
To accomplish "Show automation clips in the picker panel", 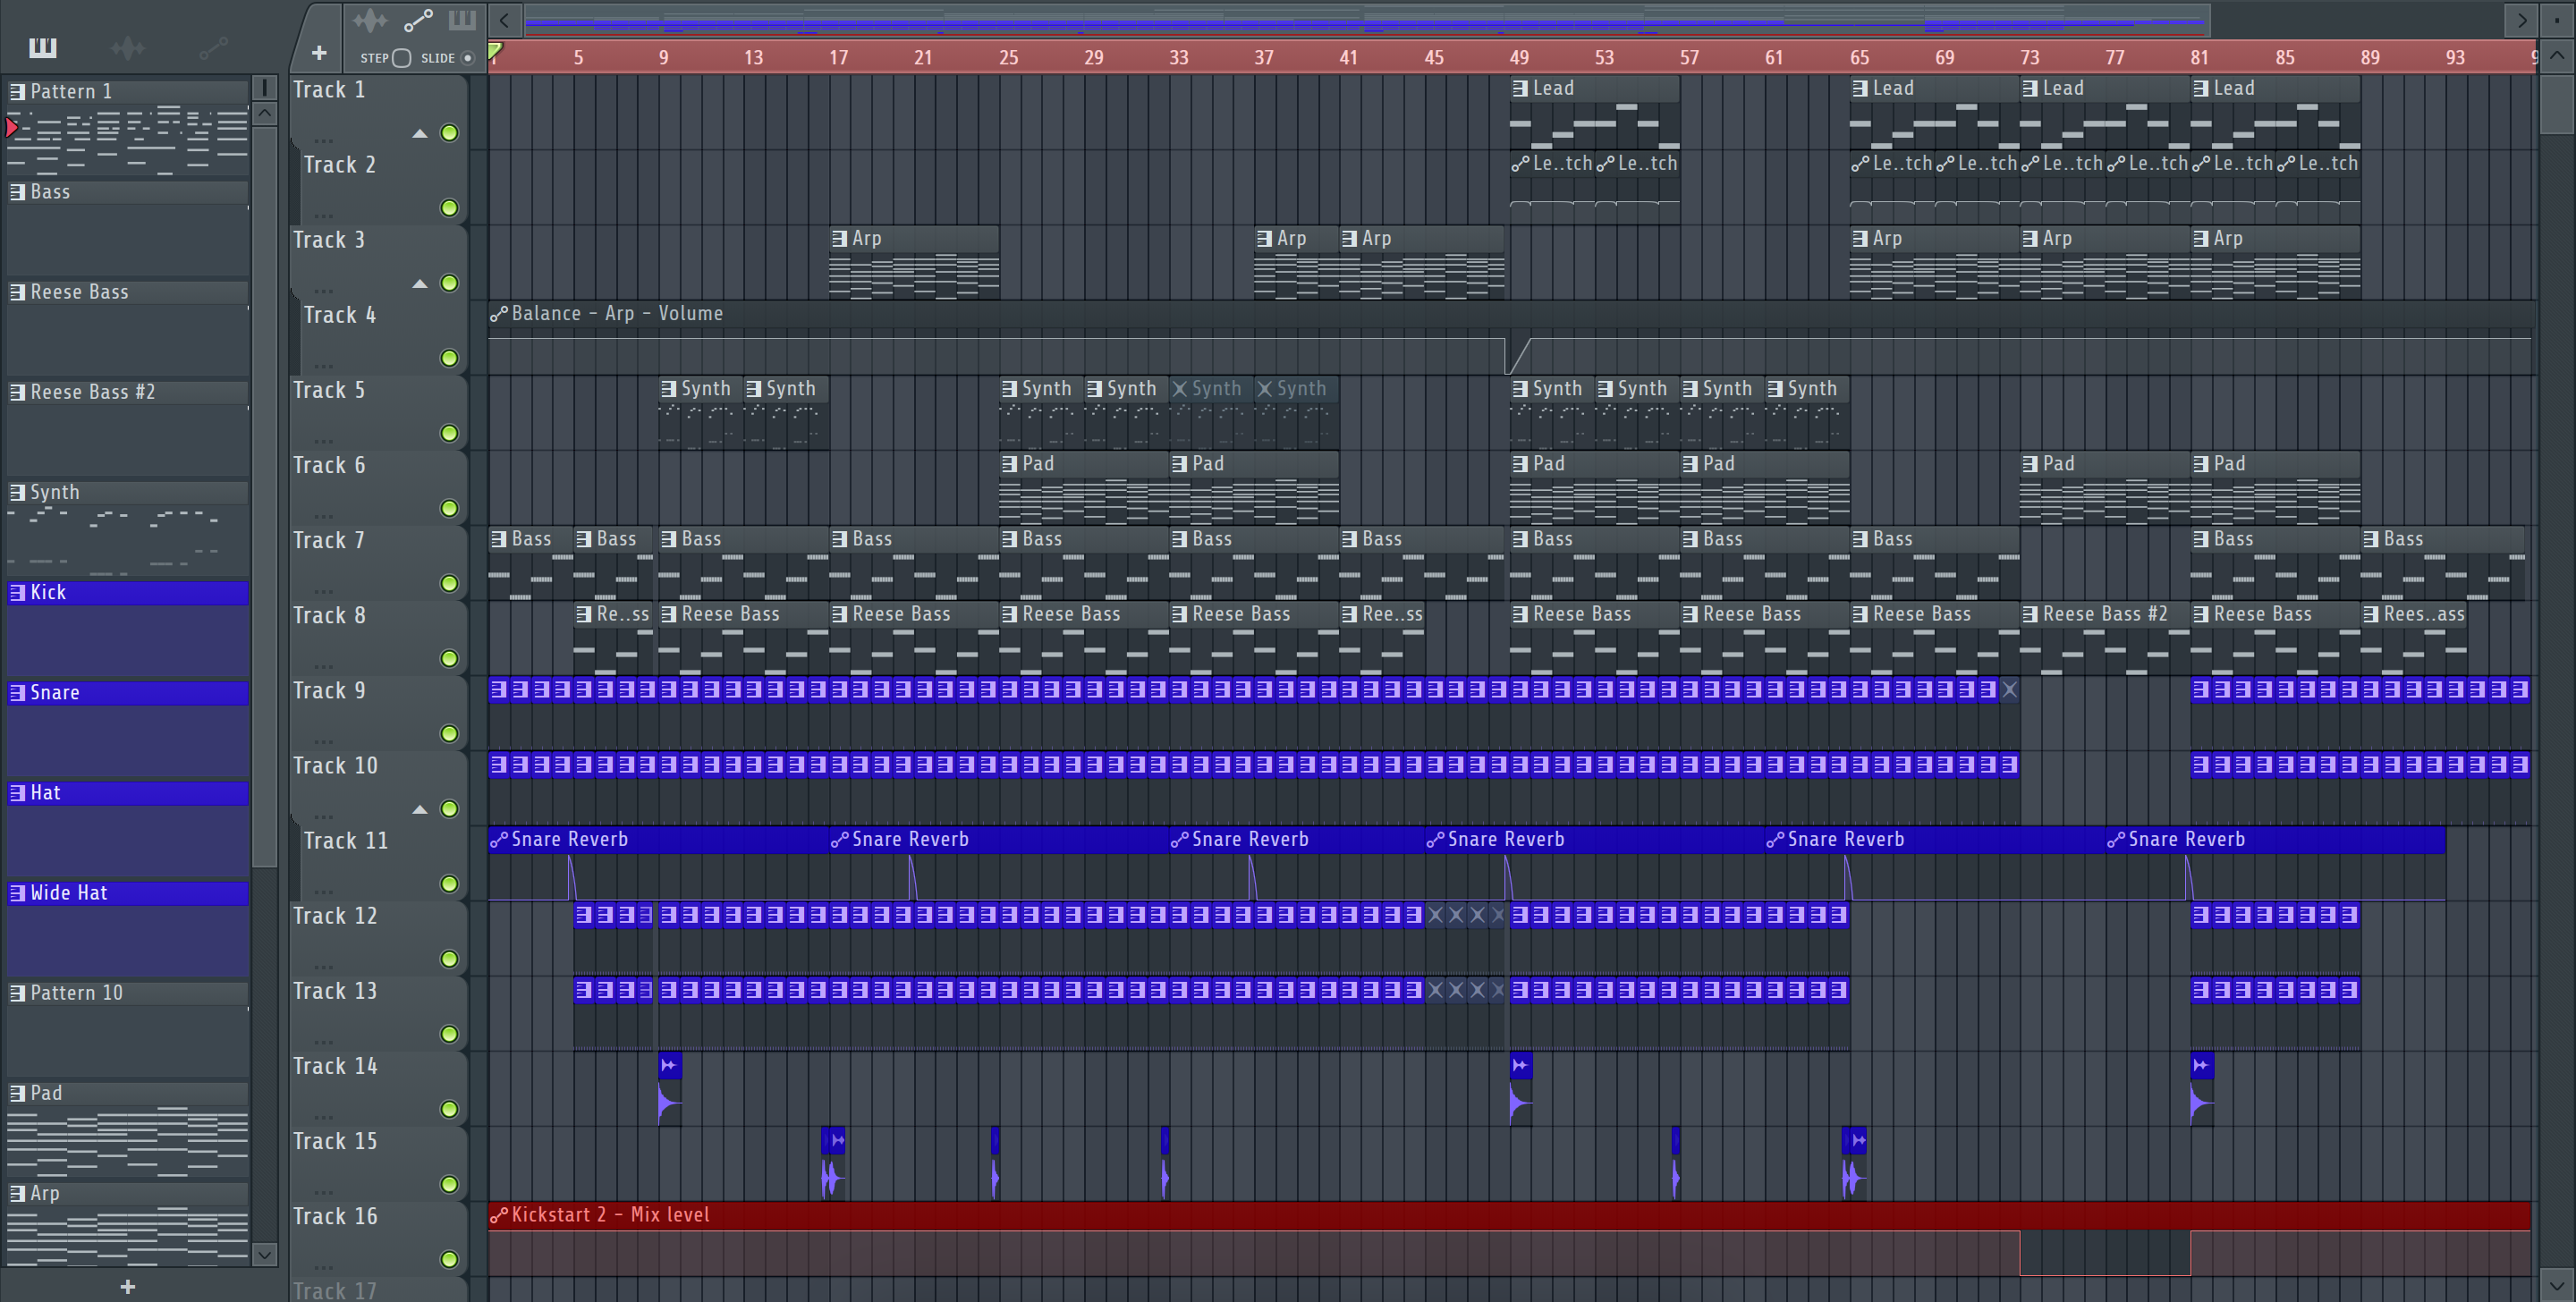I will [x=213, y=47].
